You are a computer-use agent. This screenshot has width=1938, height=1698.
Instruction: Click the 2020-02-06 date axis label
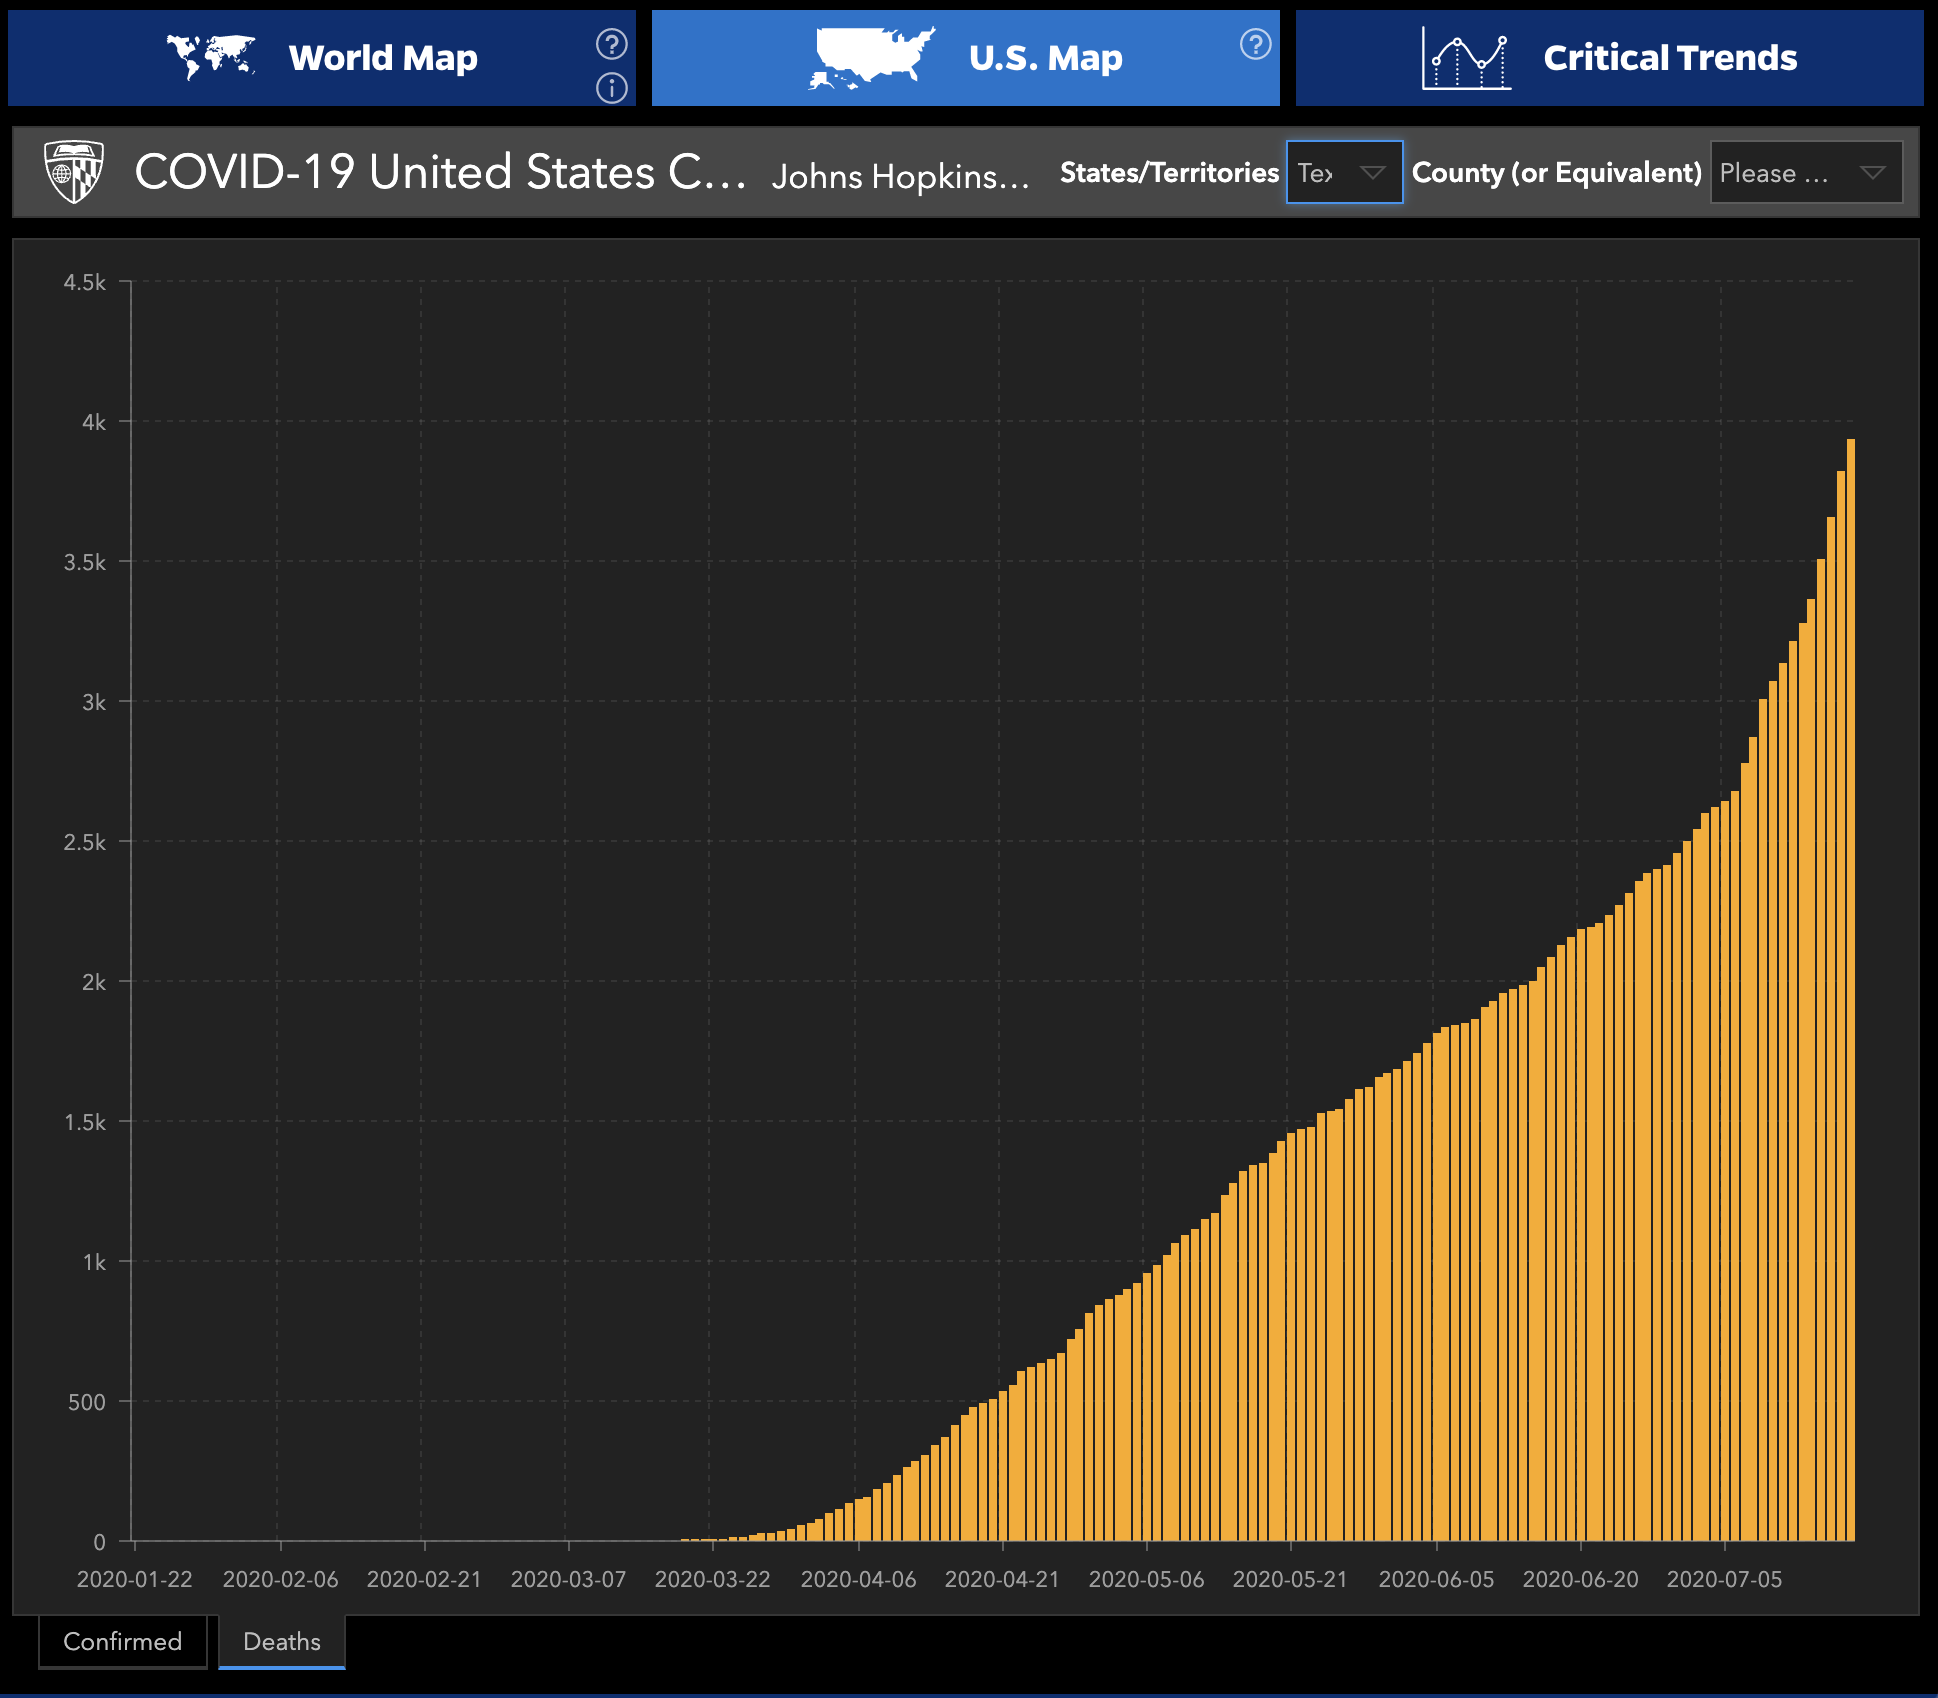280,1579
